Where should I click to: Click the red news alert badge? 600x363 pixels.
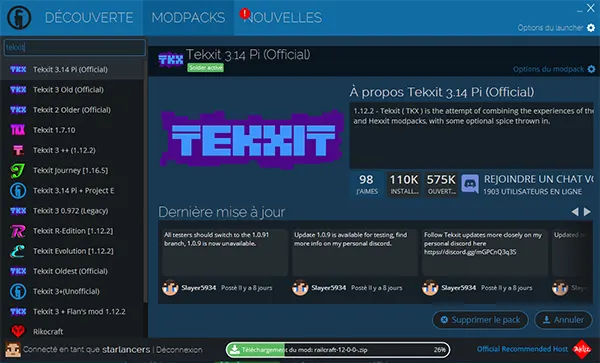click(x=245, y=14)
